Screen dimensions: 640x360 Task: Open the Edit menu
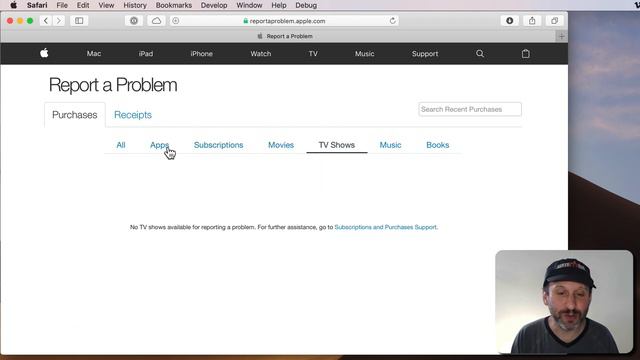tap(83, 5)
